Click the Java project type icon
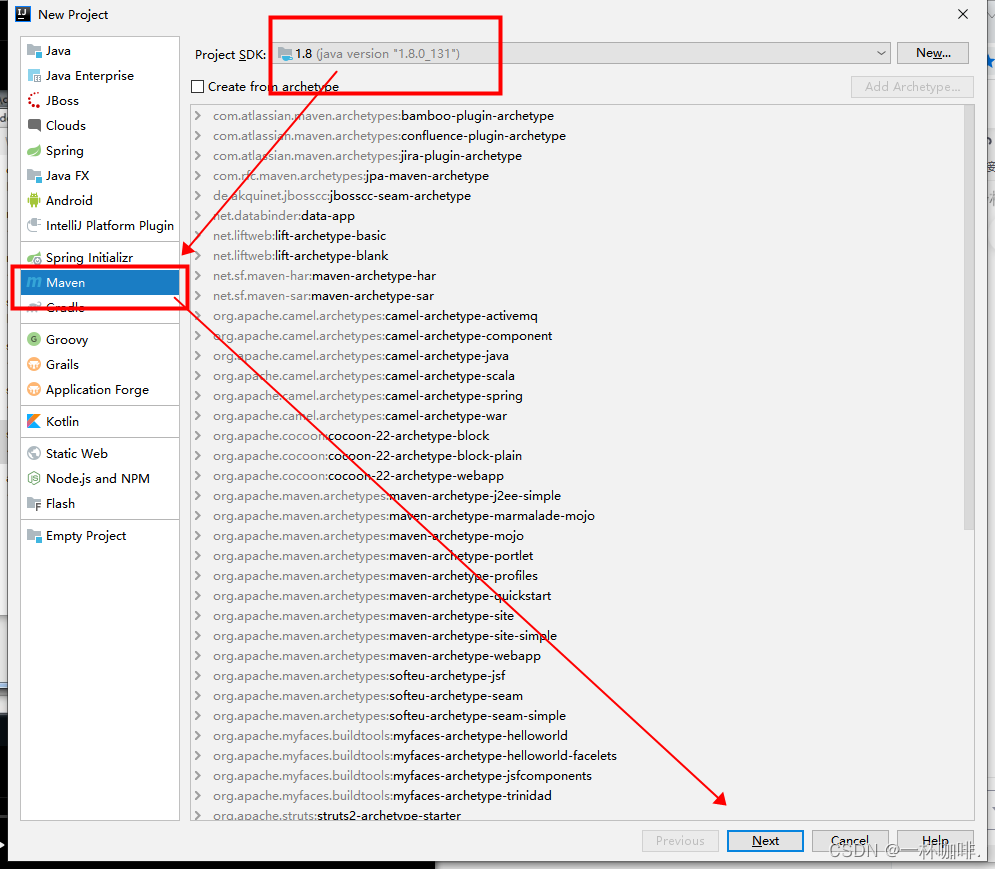Viewport: 995px width, 869px height. (x=34, y=51)
